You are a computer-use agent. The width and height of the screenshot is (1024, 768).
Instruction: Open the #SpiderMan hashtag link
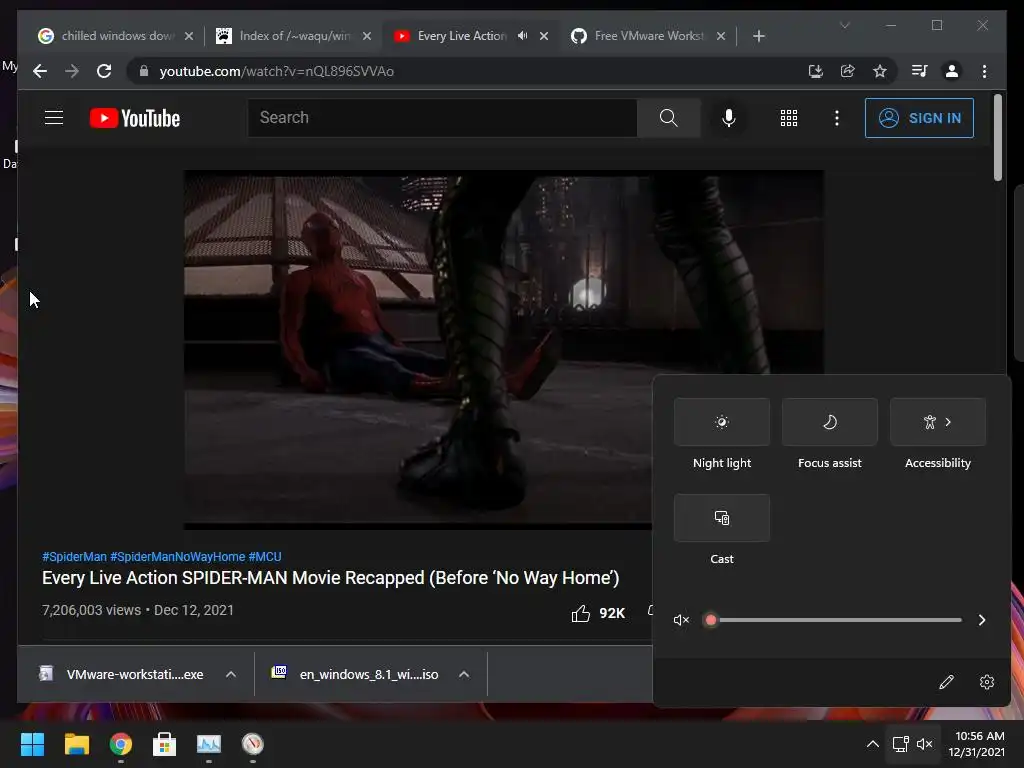[x=74, y=556]
